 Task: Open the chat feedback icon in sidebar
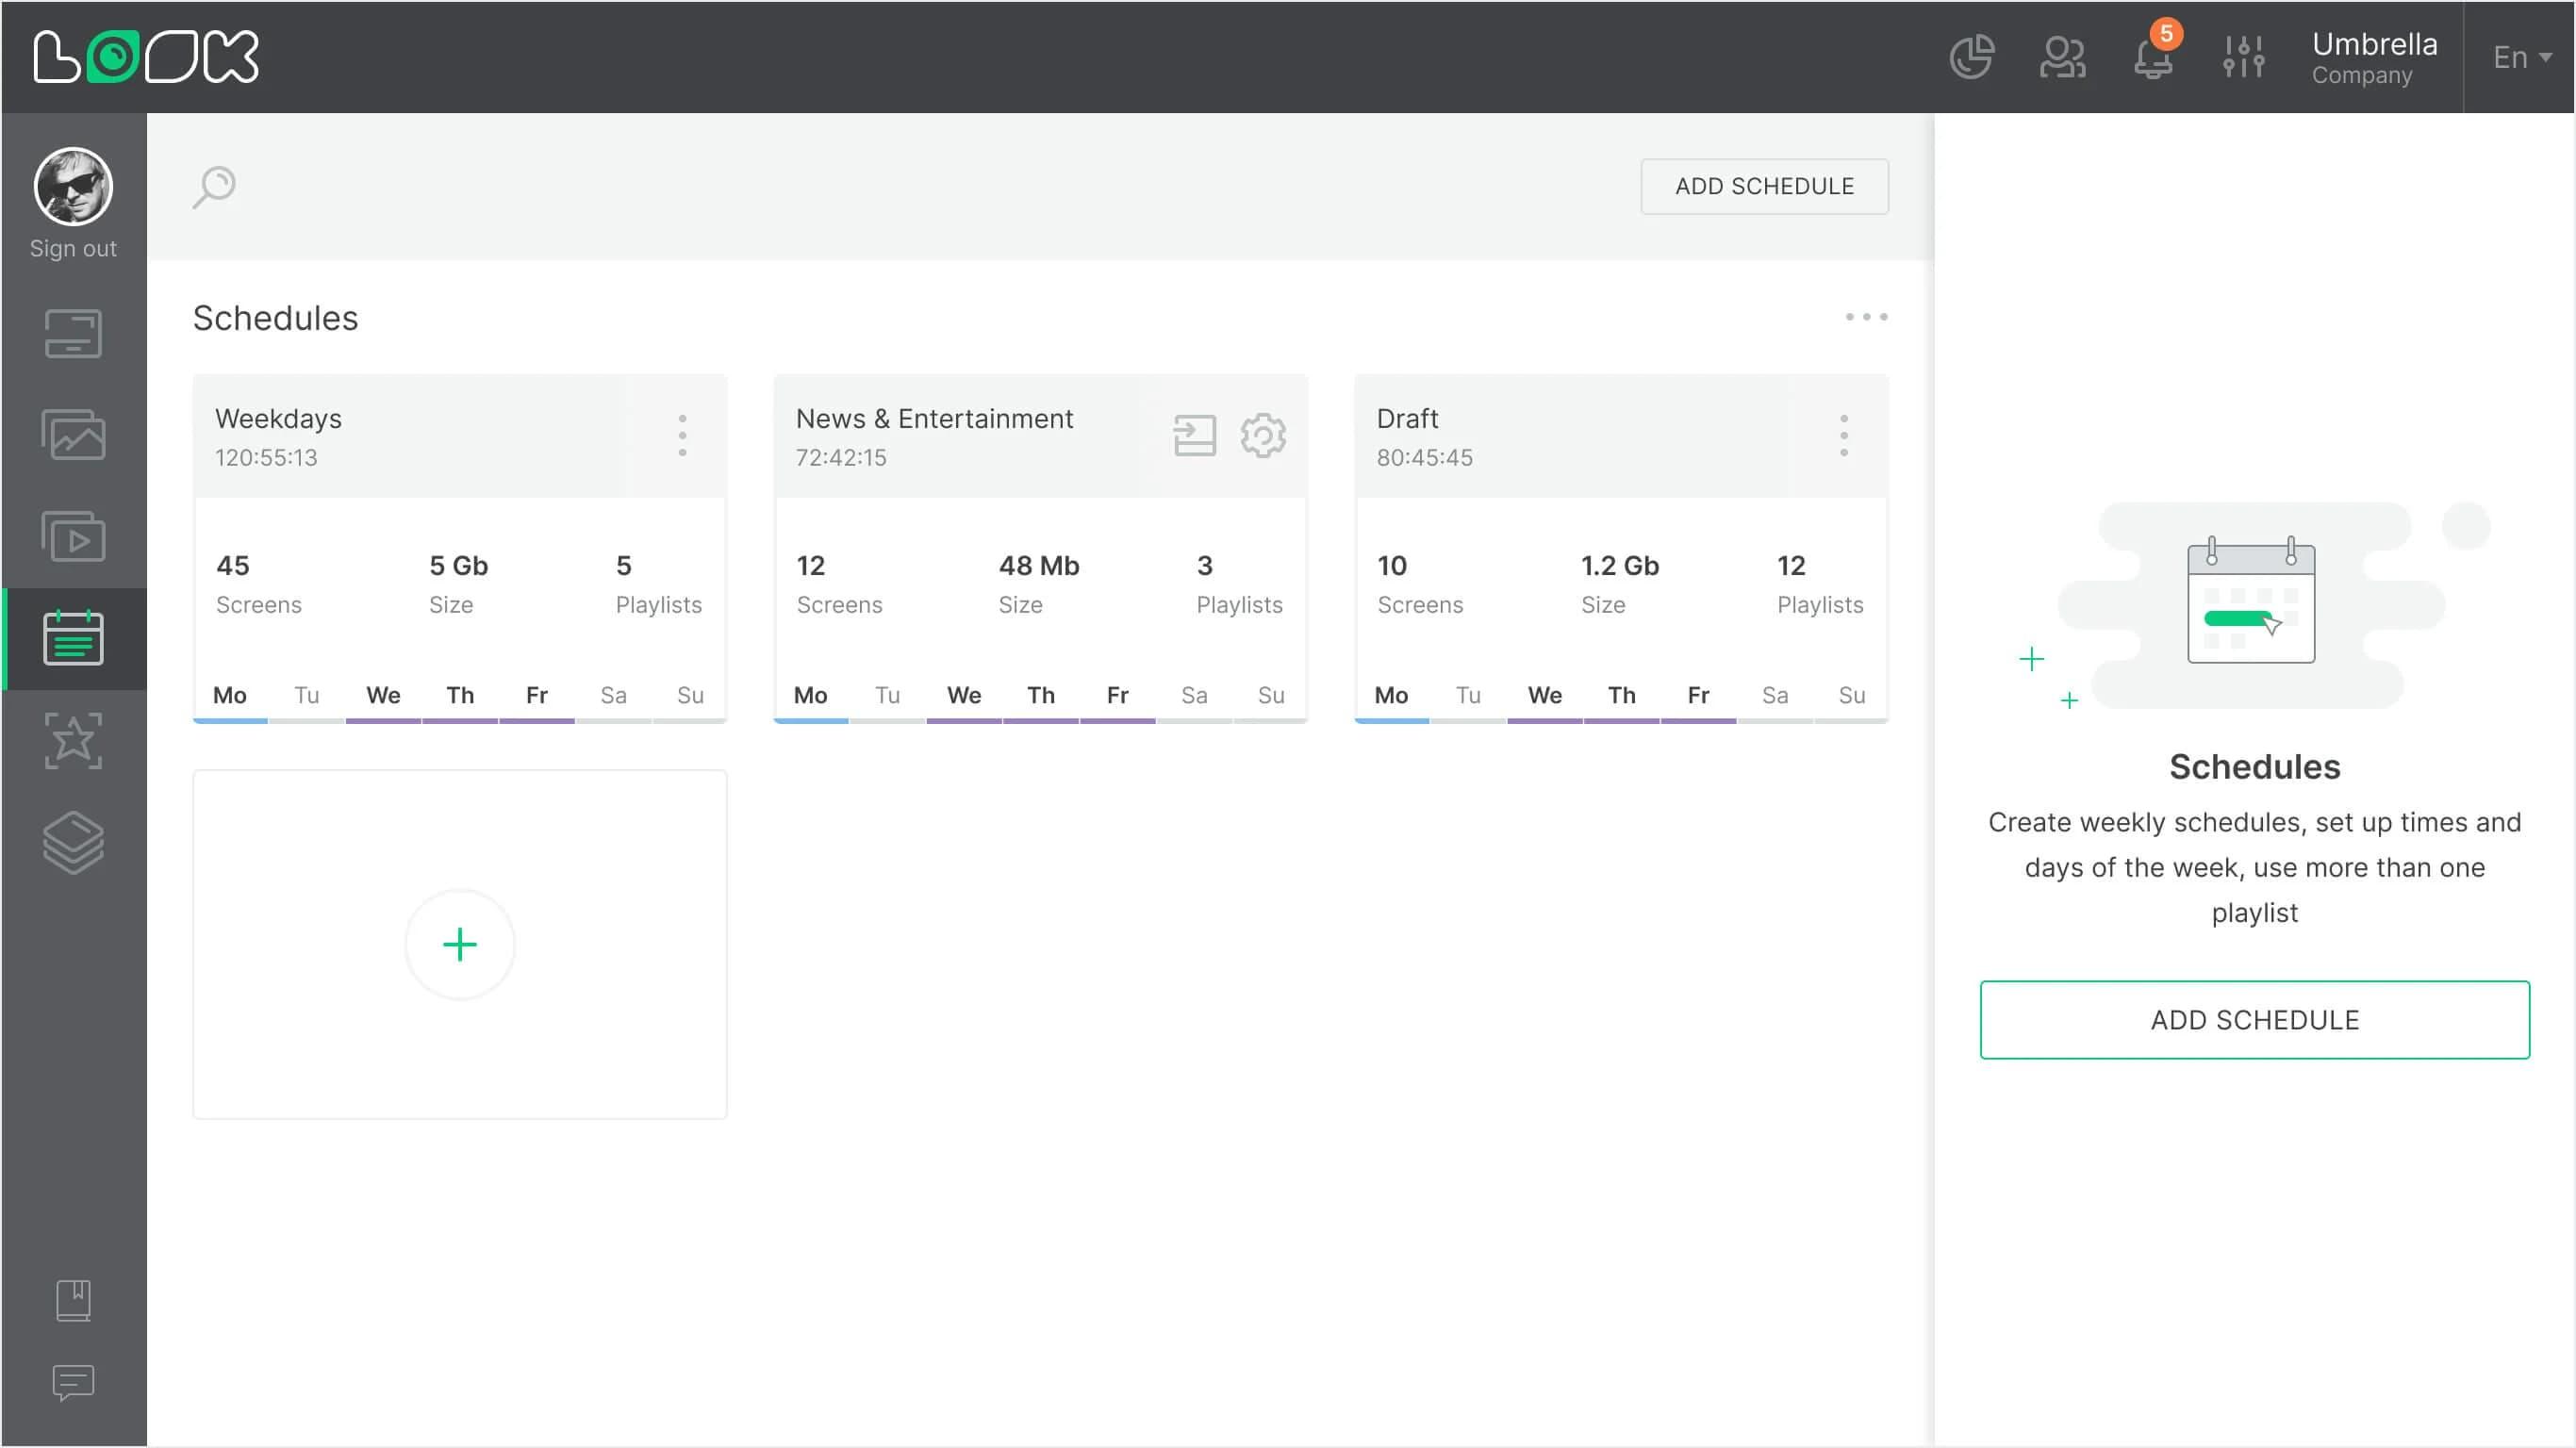[73, 1383]
